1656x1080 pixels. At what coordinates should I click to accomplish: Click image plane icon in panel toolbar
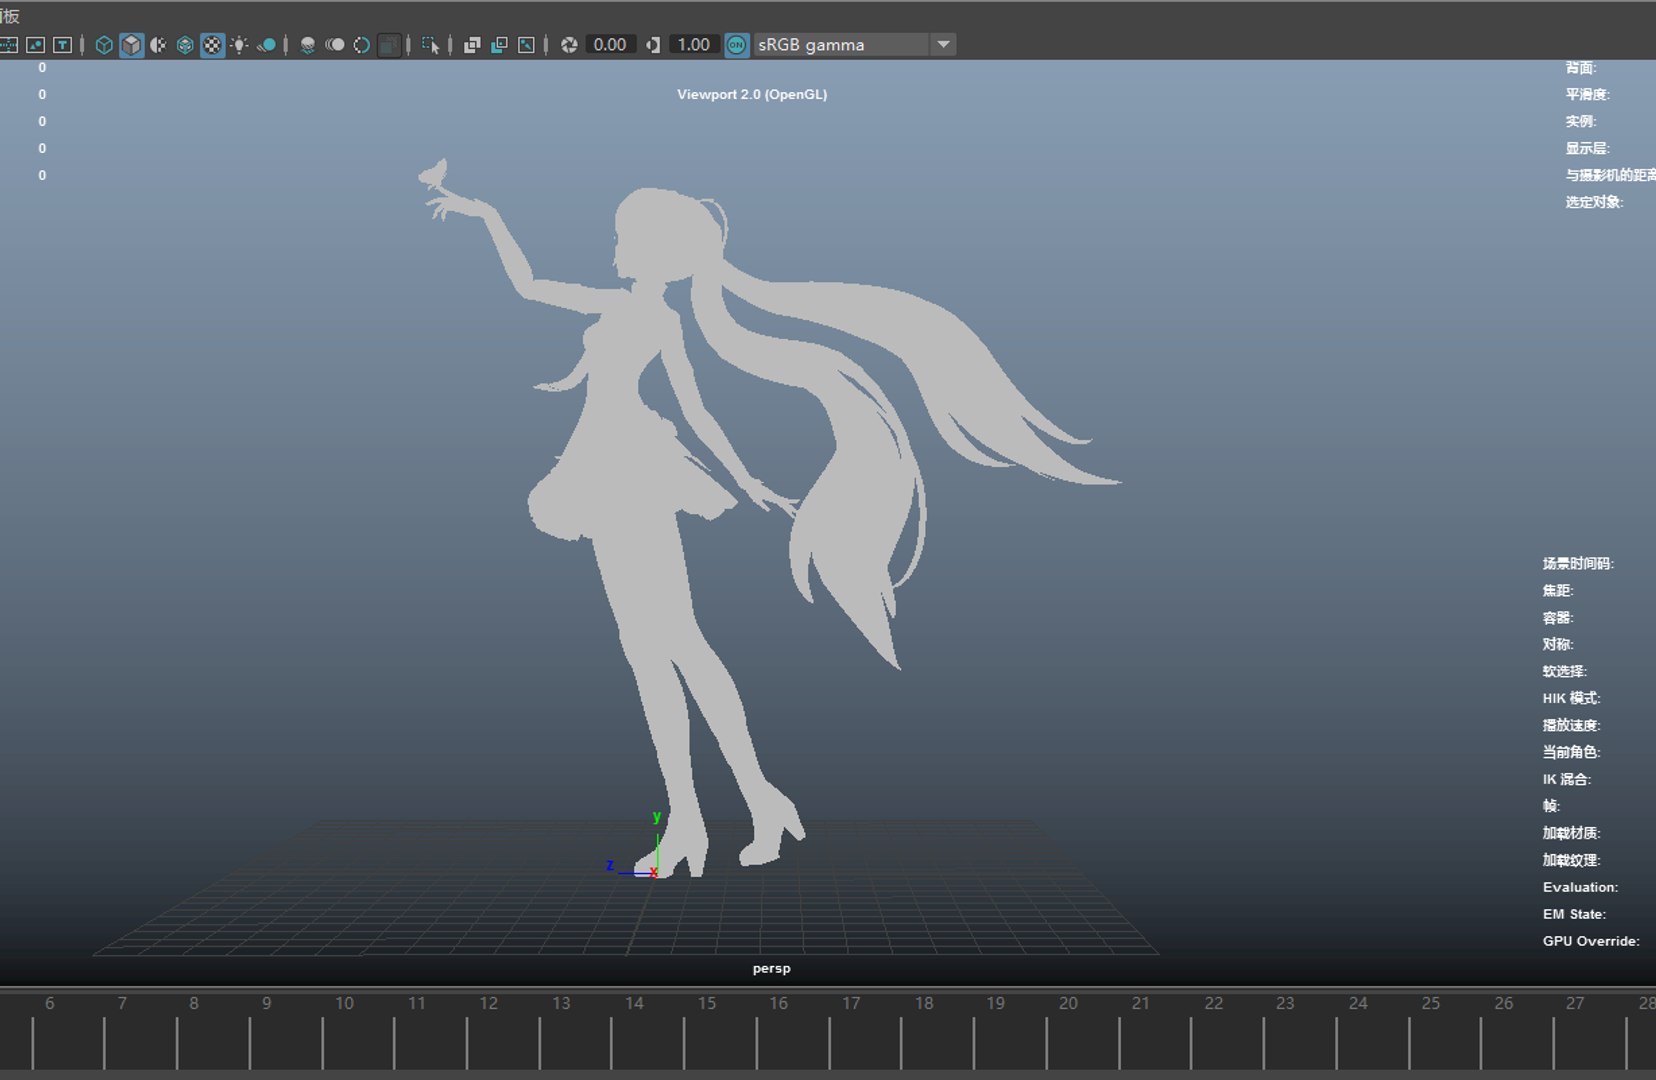pos(36,45)
